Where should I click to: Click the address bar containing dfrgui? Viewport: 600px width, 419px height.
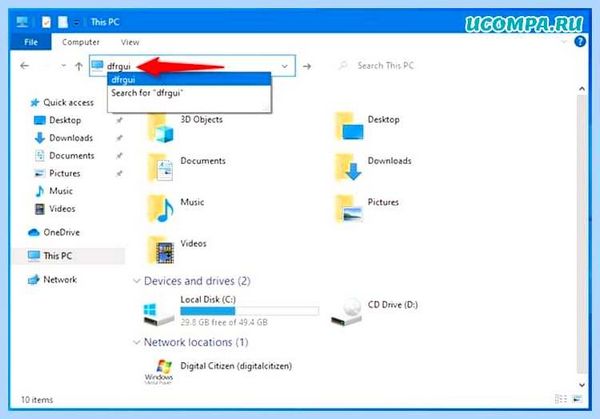click(192, 66)
